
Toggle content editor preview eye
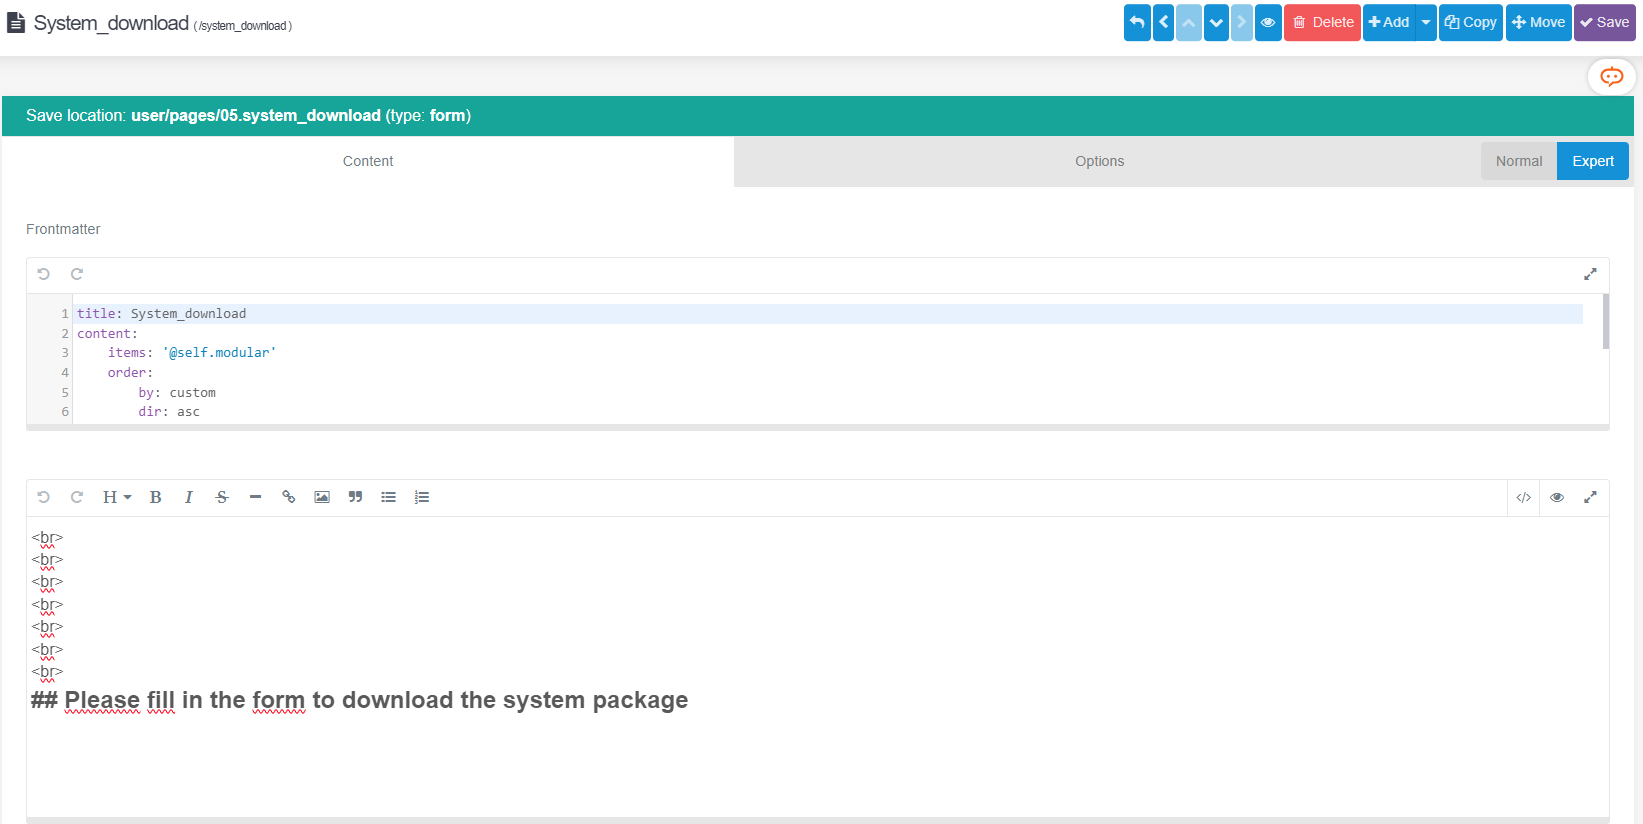[1557, 497]
